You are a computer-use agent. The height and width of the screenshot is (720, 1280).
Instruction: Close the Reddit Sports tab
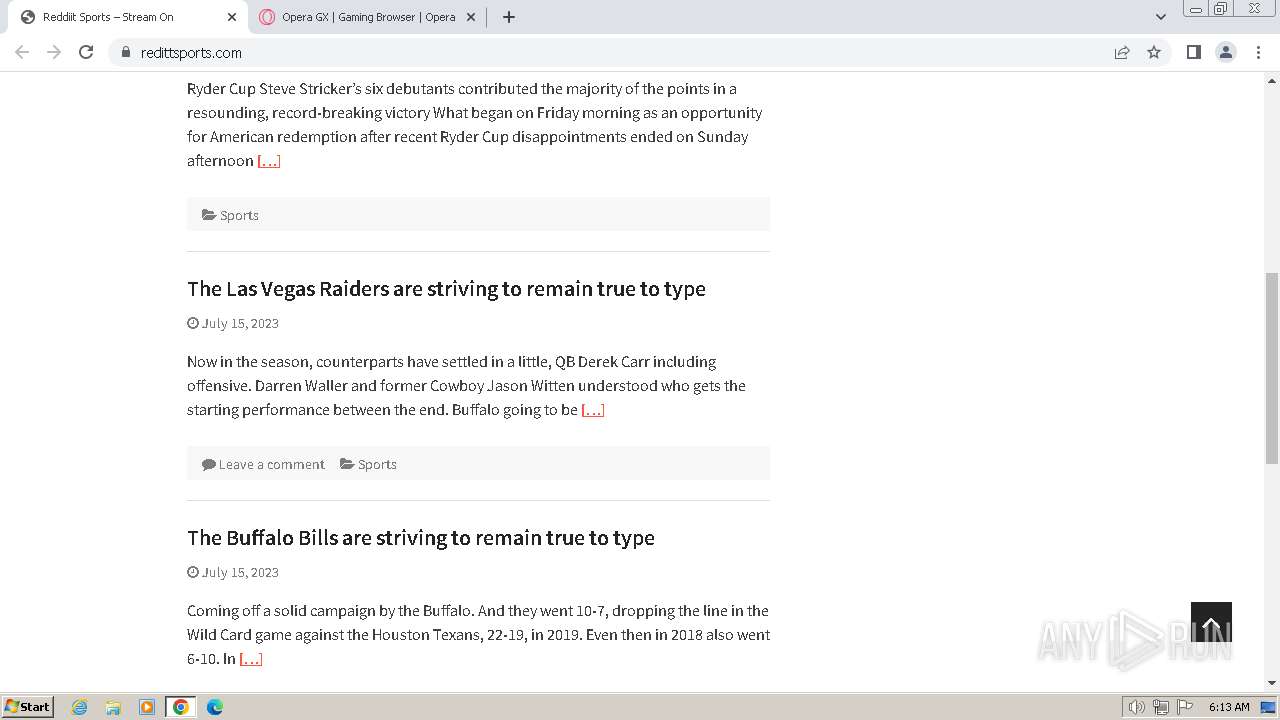(x=232, y=17)
